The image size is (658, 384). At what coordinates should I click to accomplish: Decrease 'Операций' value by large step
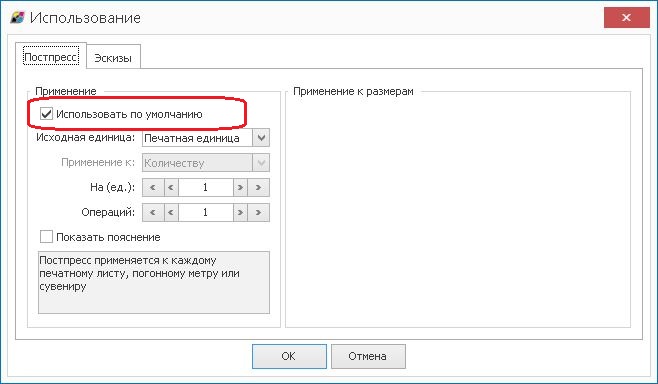153,212
